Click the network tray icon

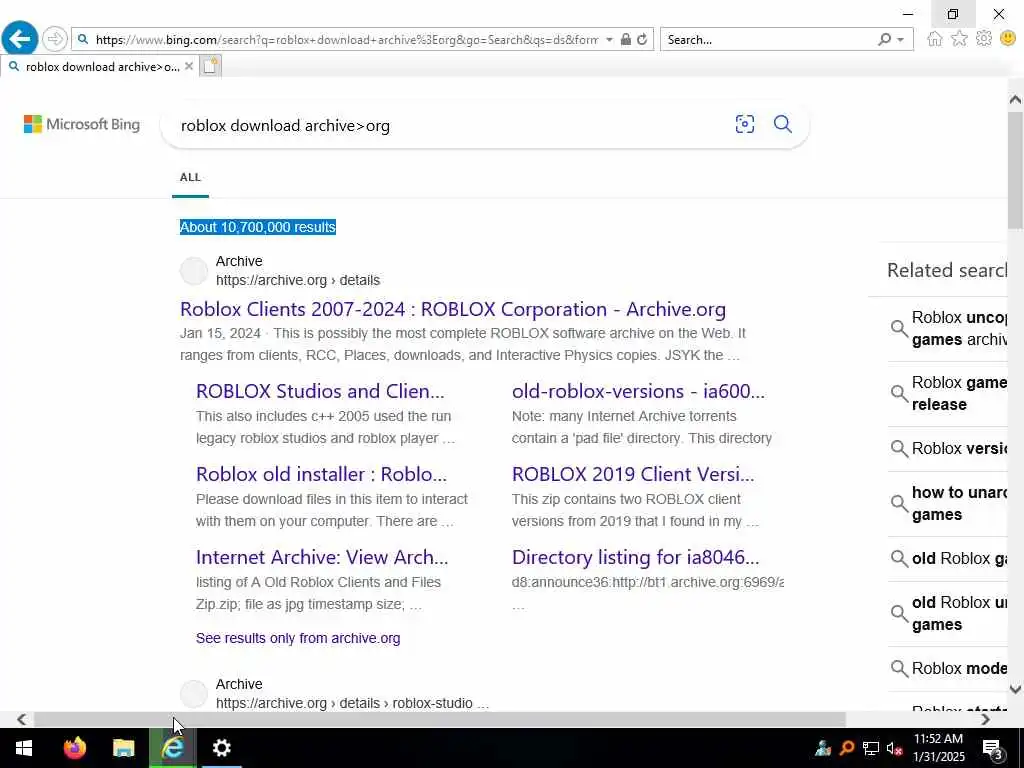(871, 748)
